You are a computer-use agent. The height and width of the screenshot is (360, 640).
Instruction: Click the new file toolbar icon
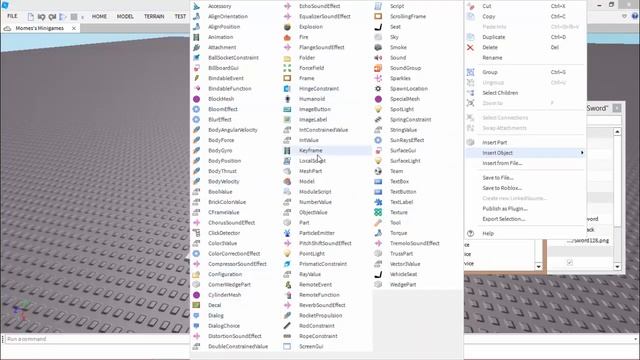(x=31, y=17)
